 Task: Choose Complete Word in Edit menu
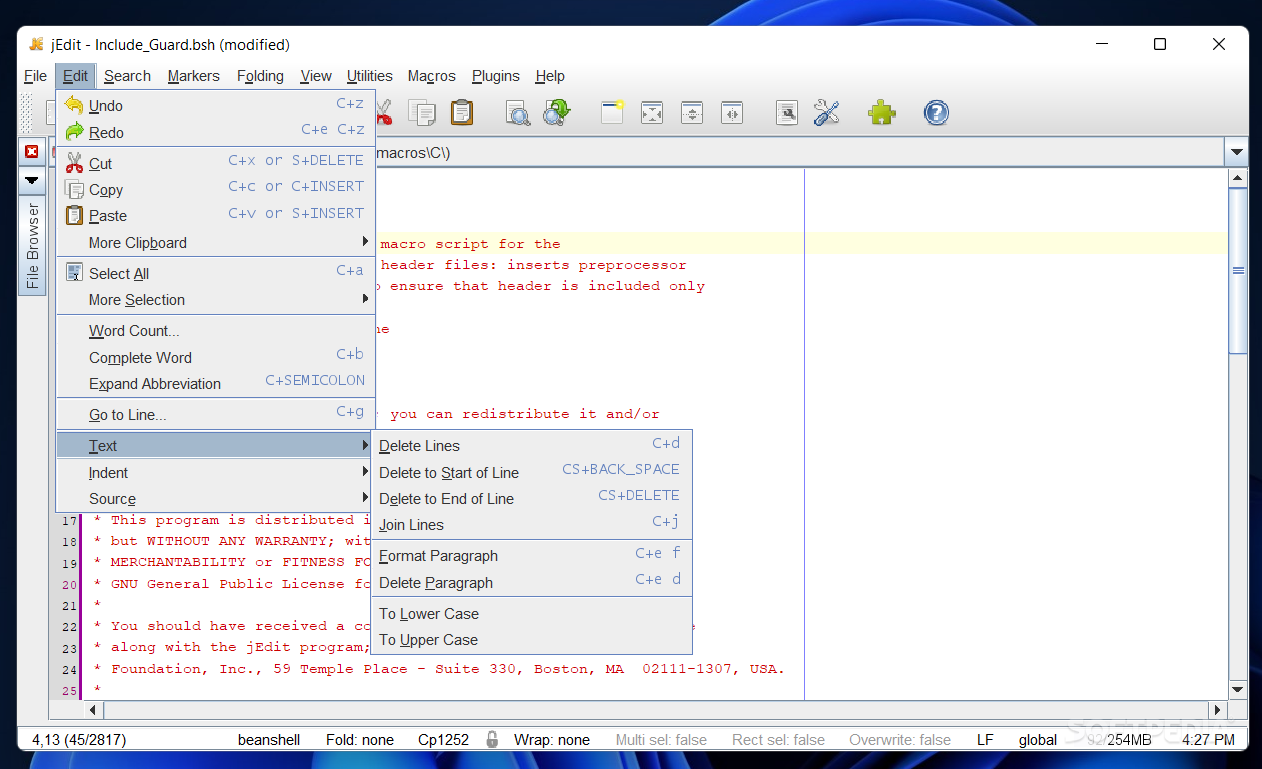(x=215, y=357)
